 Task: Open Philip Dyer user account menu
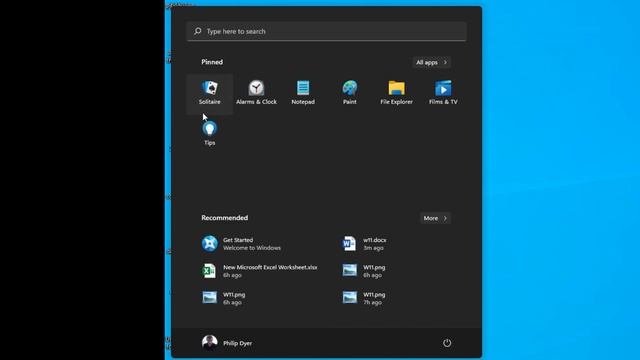click(x=227, y=343)
